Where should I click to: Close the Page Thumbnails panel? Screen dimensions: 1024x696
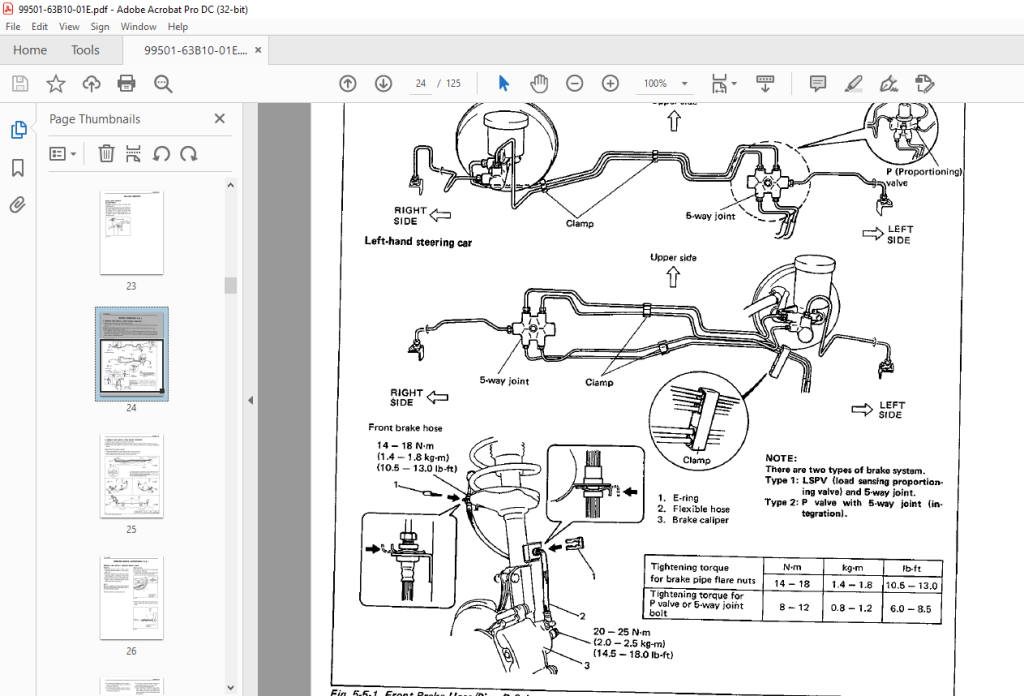(x=219, y=118)
